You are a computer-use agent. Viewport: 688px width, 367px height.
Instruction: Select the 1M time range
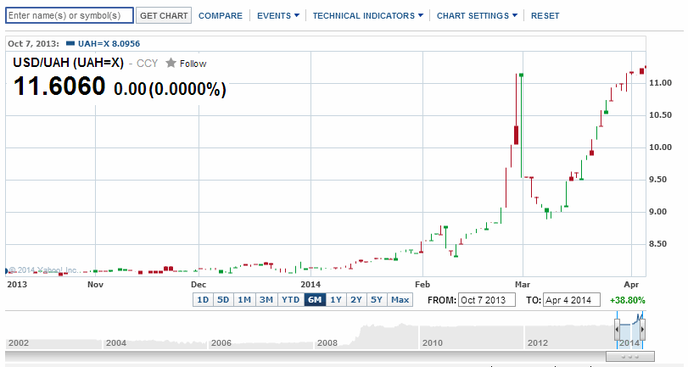tap(244, 300)
